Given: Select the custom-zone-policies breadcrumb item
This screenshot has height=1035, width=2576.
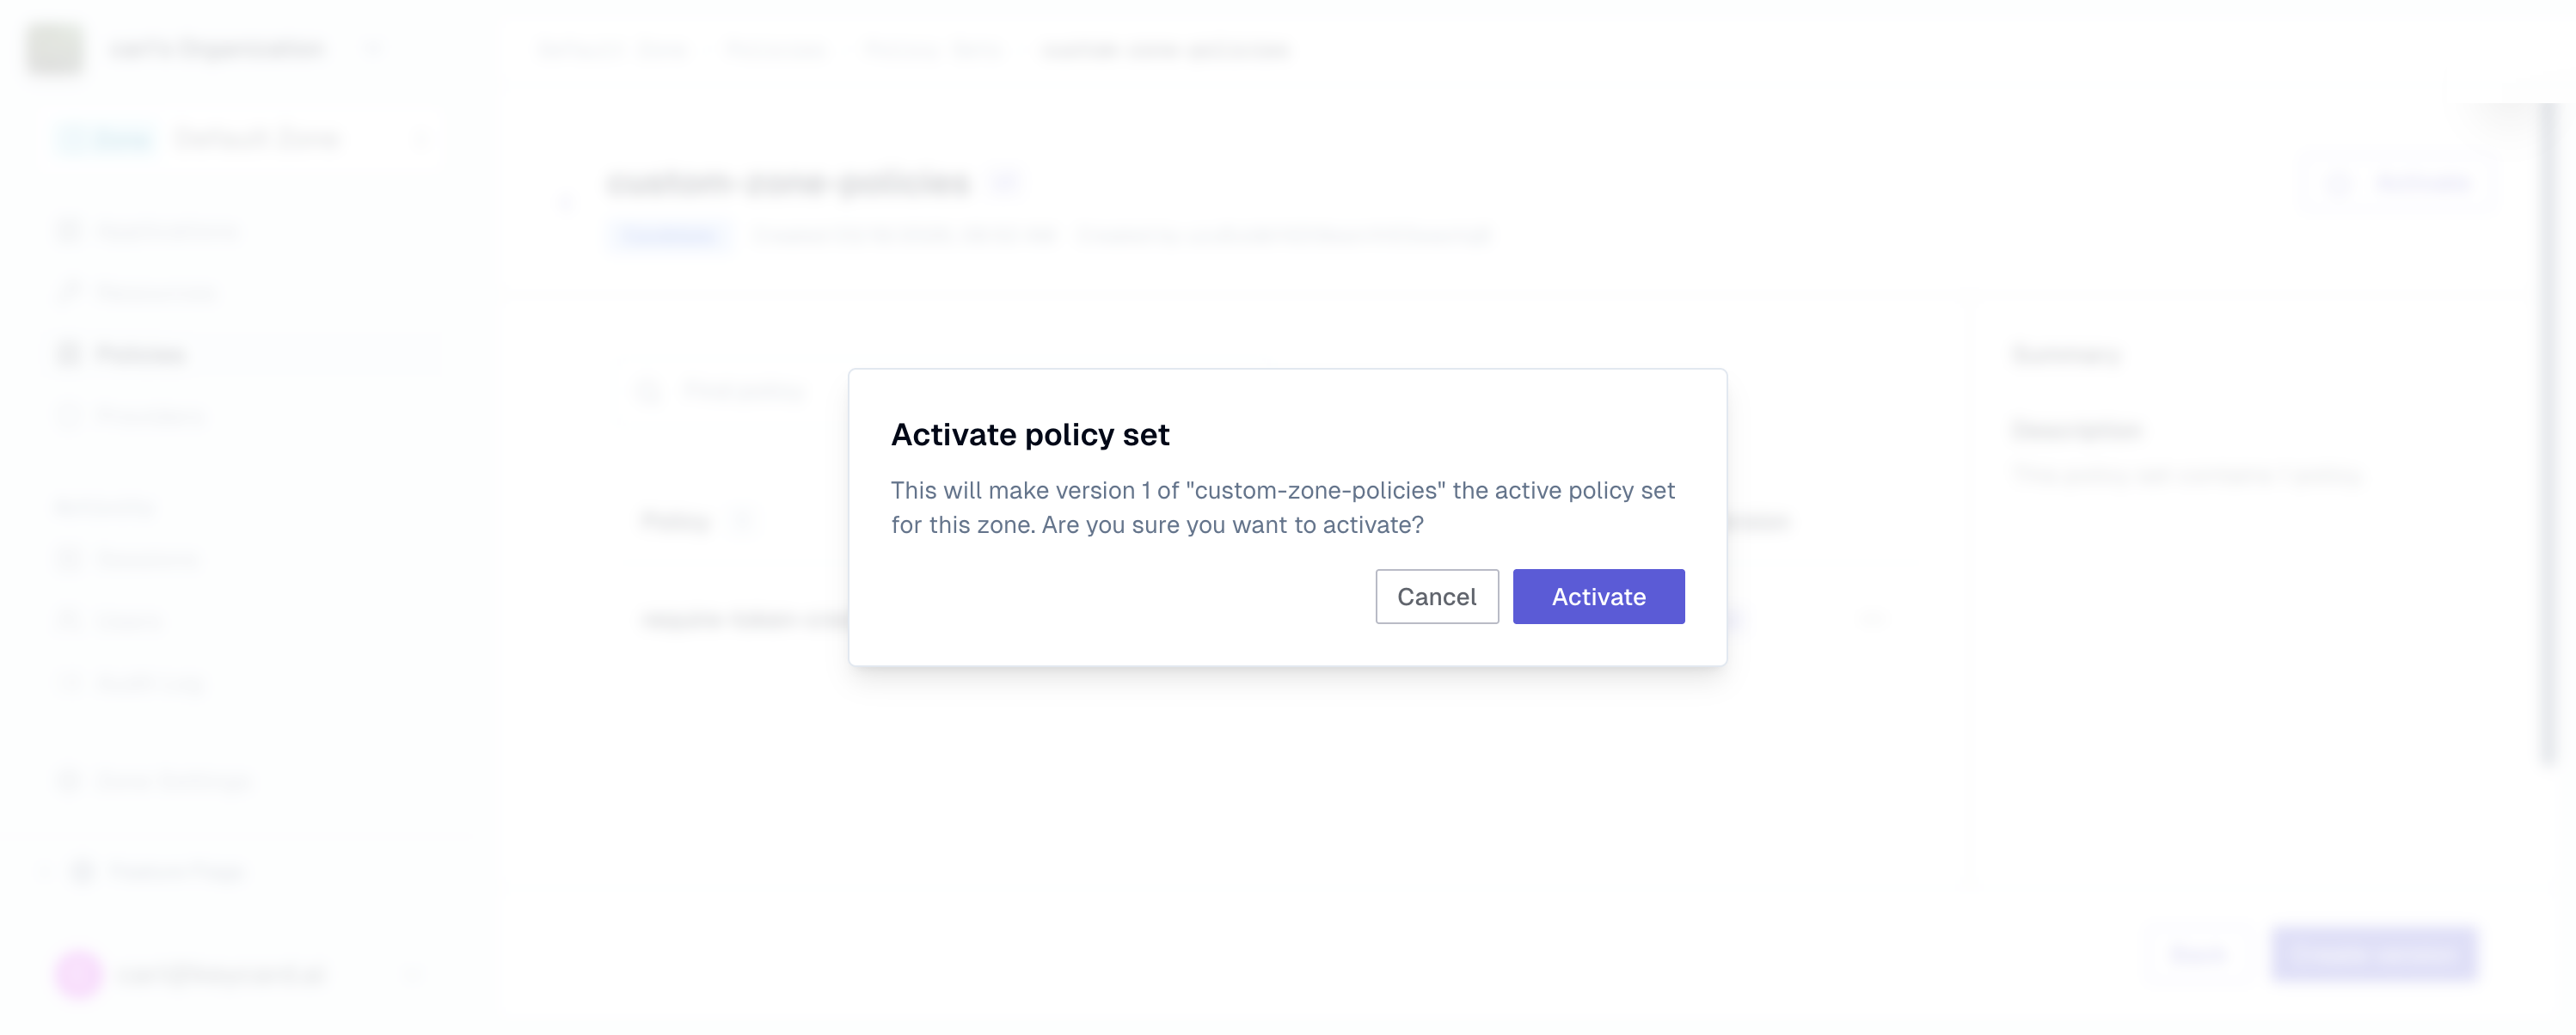Looking at the screenshot, I should [1166, 49].
